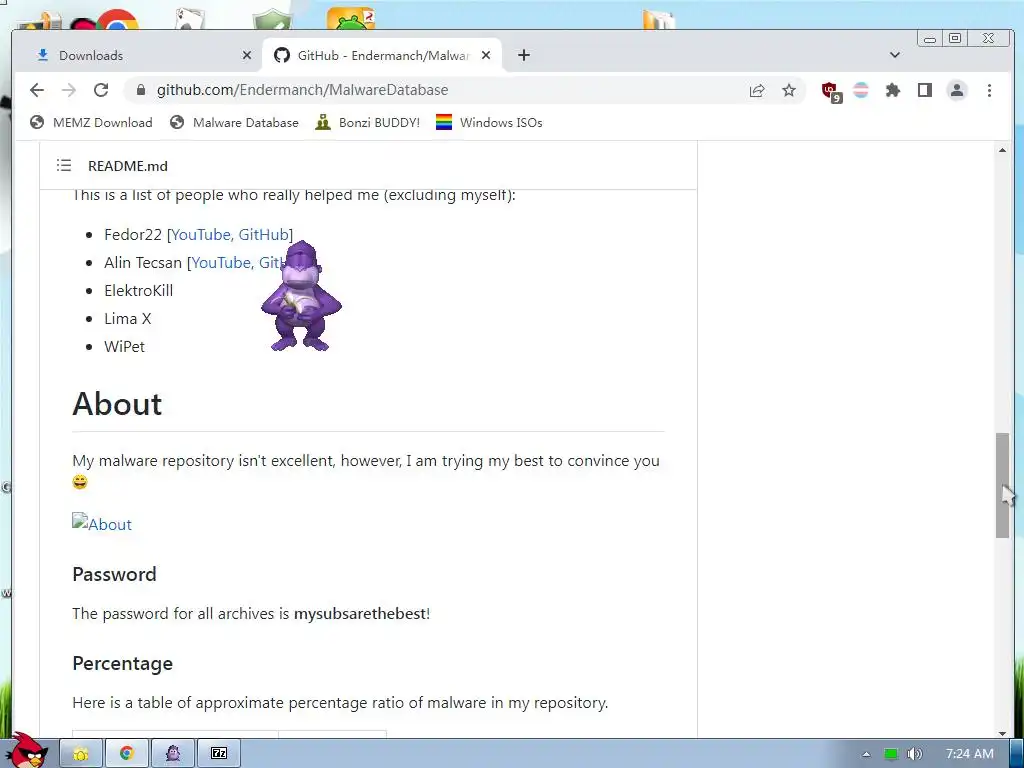Click the About heading
1024x768 pixels.
click(117, 404)
